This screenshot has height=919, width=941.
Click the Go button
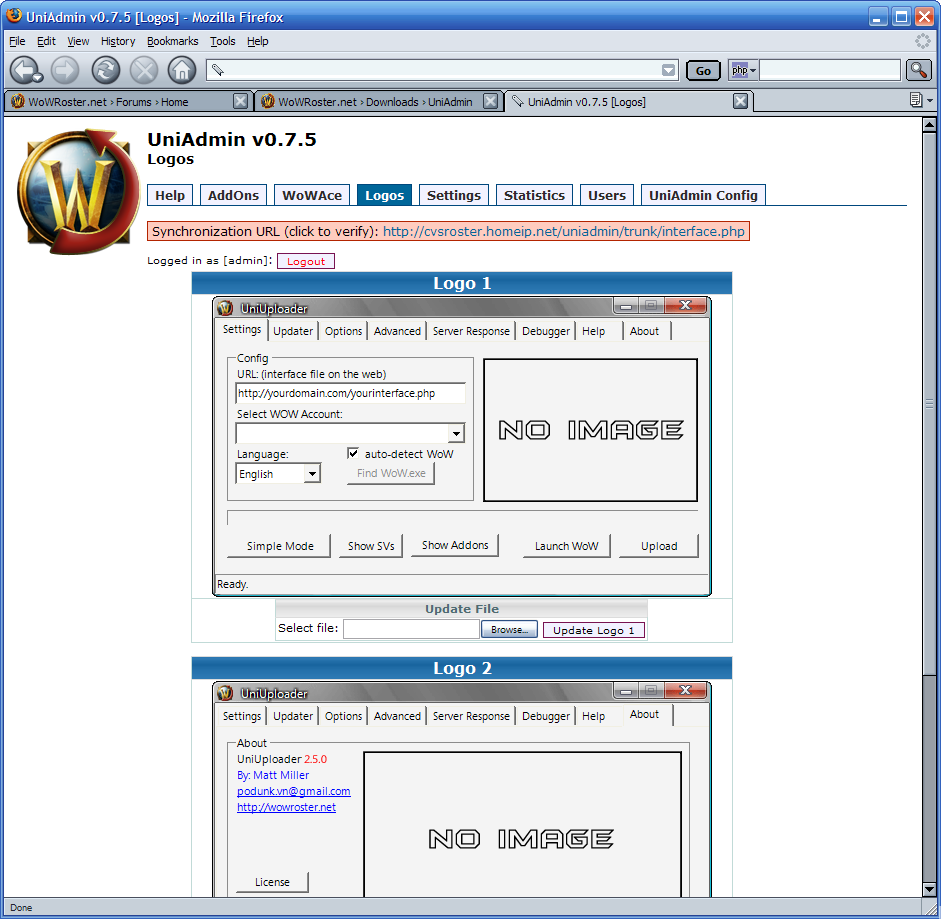(x=703, y=71)
